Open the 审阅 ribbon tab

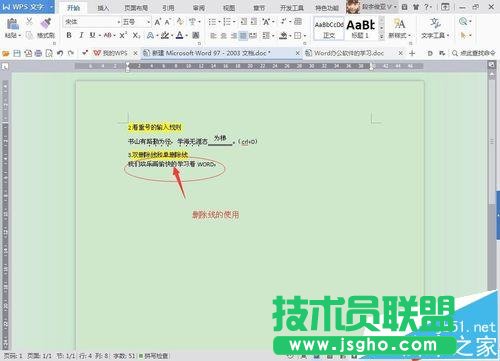coord(199,8)
